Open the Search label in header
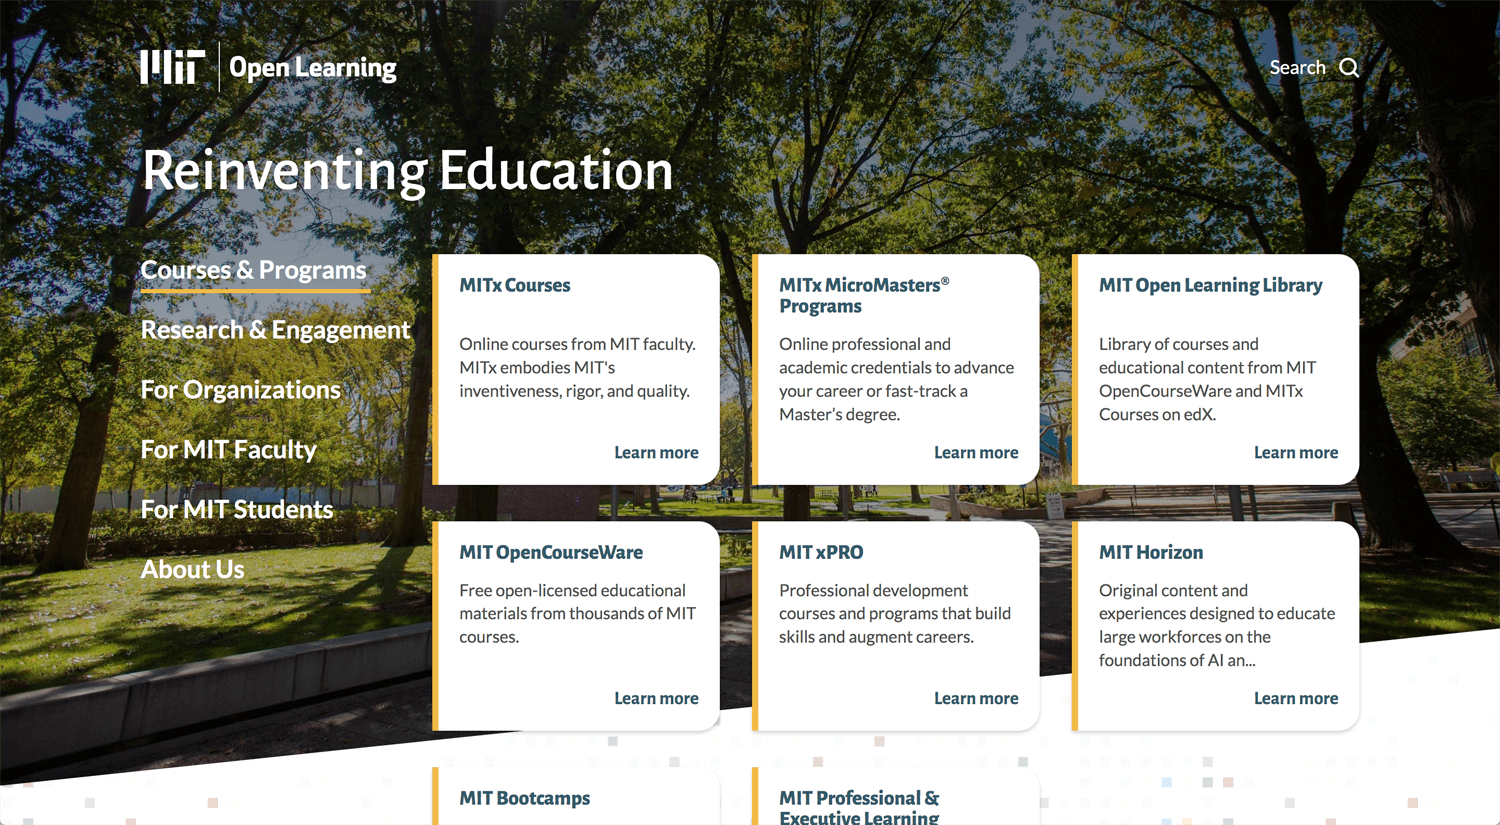 (1297, 67)
